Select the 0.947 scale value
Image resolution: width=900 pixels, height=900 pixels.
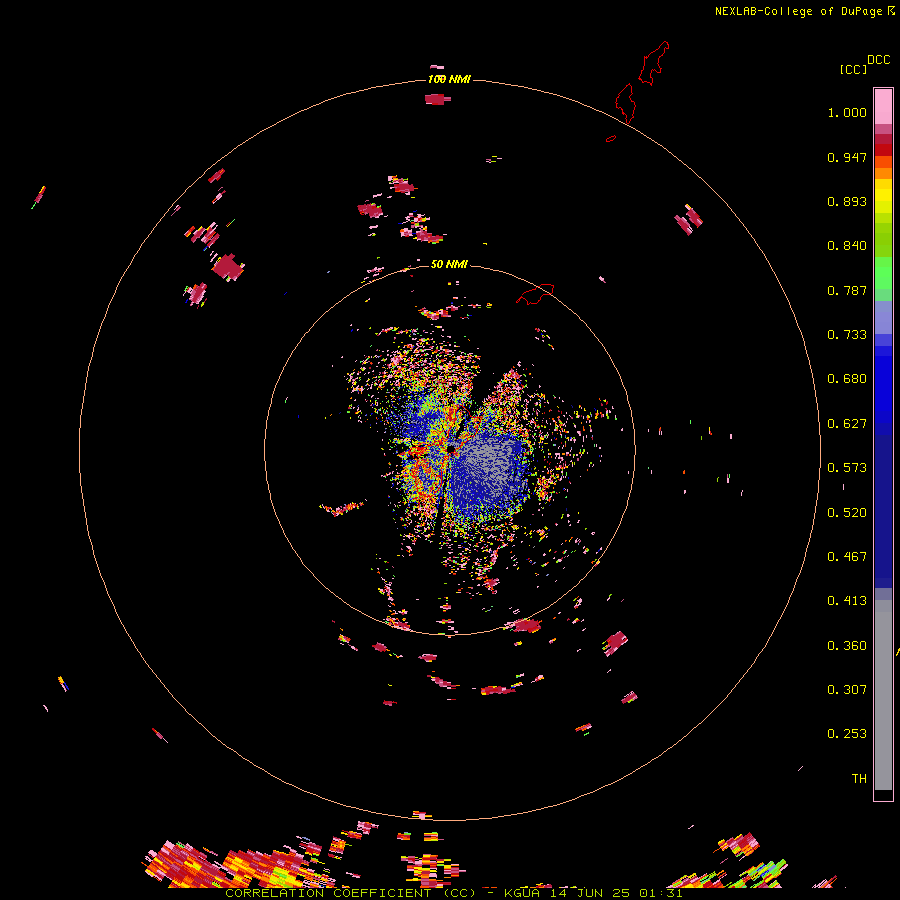pos(847,157)
